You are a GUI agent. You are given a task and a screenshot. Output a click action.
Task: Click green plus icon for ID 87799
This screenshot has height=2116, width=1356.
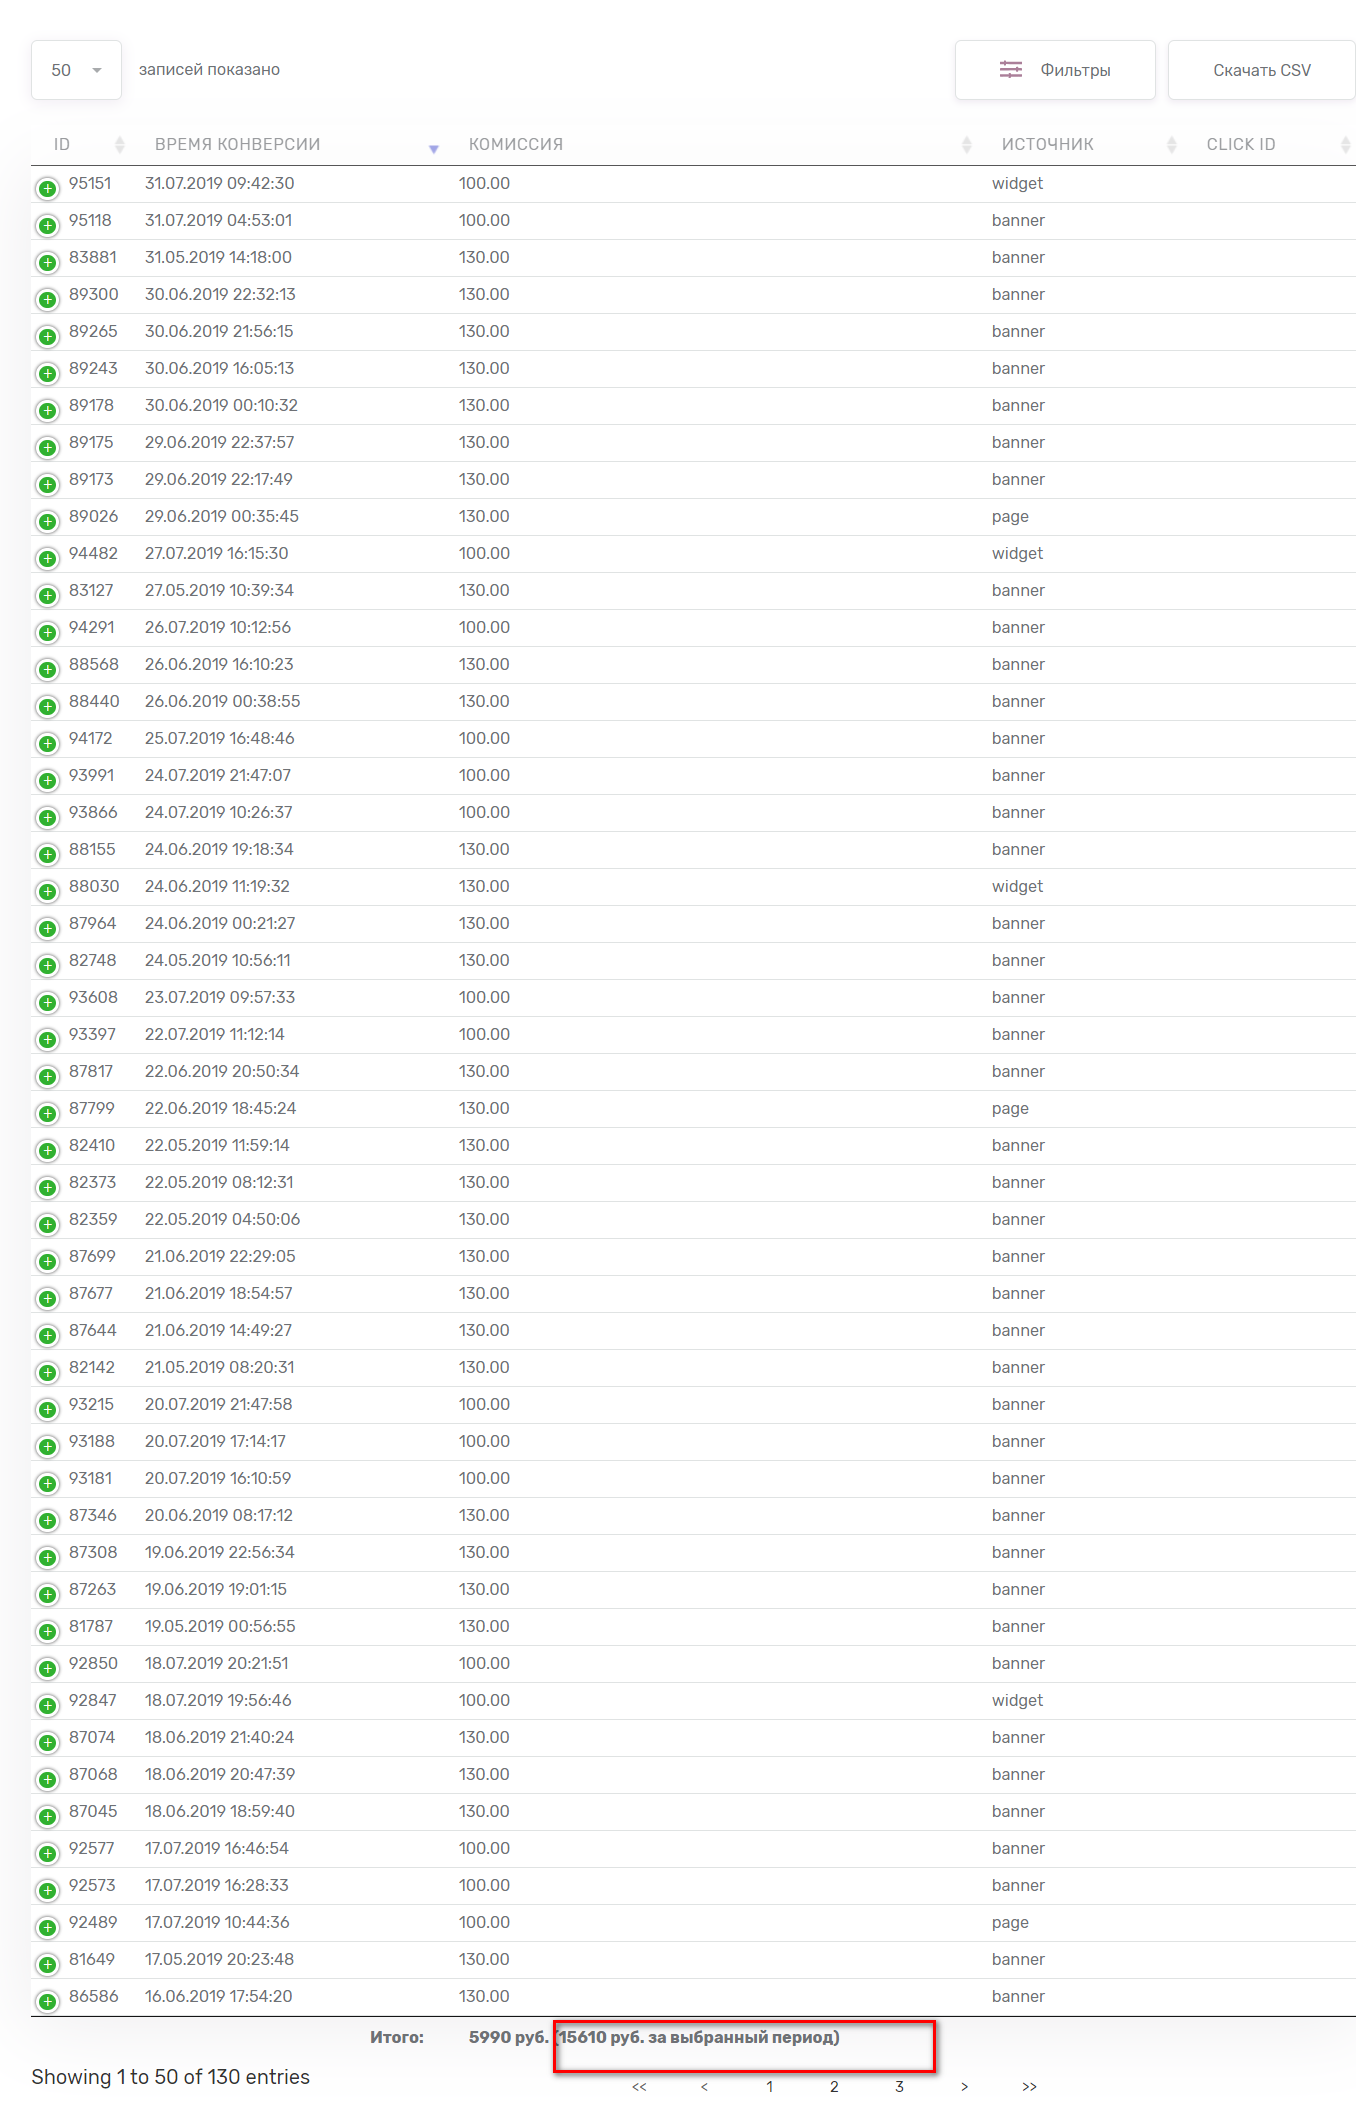tap(47, 1113)
